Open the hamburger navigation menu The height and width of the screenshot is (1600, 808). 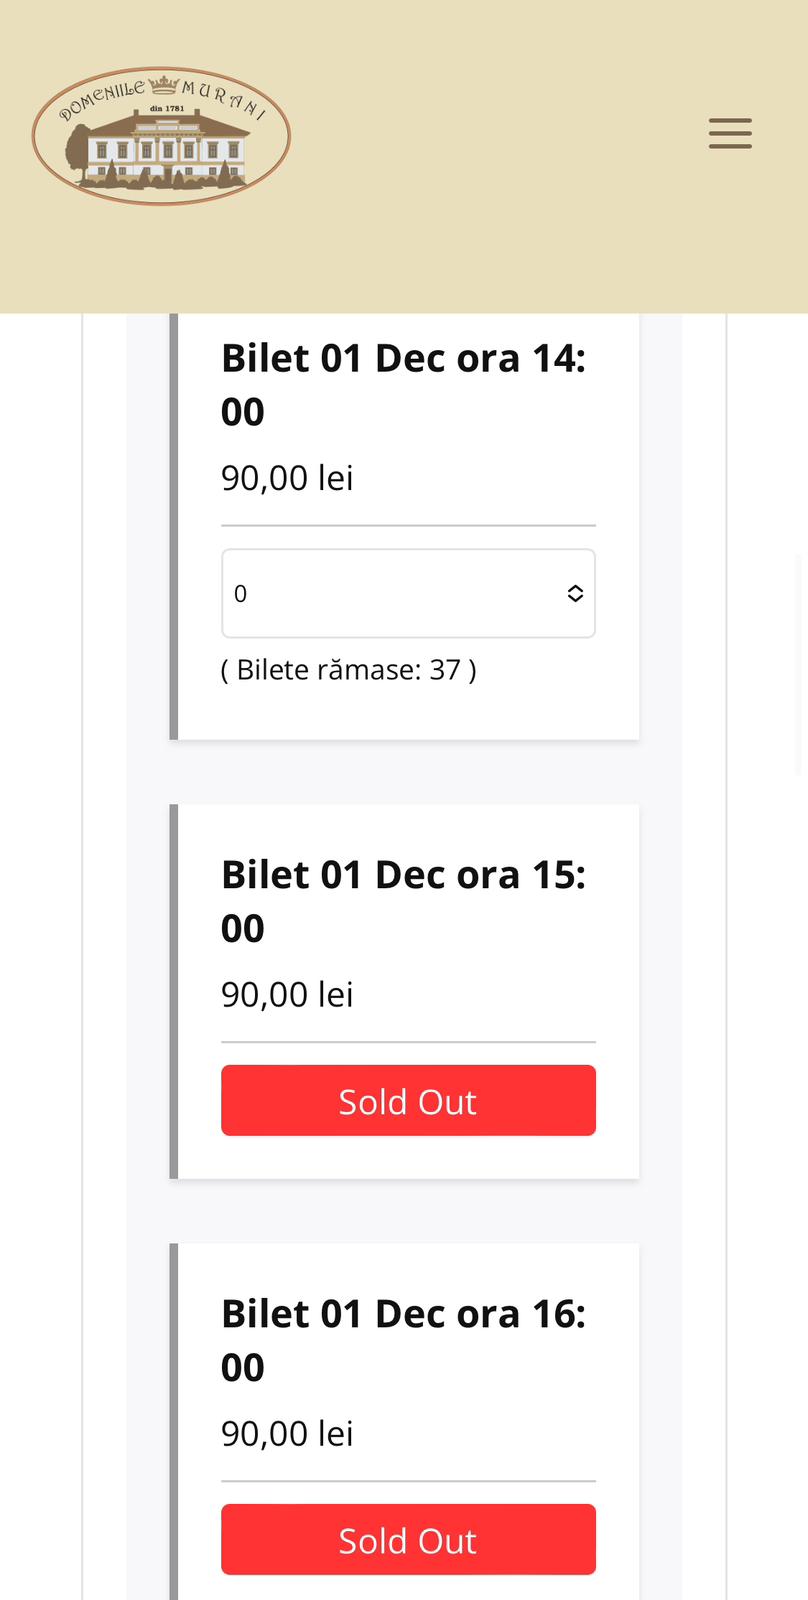pos(730,133)
